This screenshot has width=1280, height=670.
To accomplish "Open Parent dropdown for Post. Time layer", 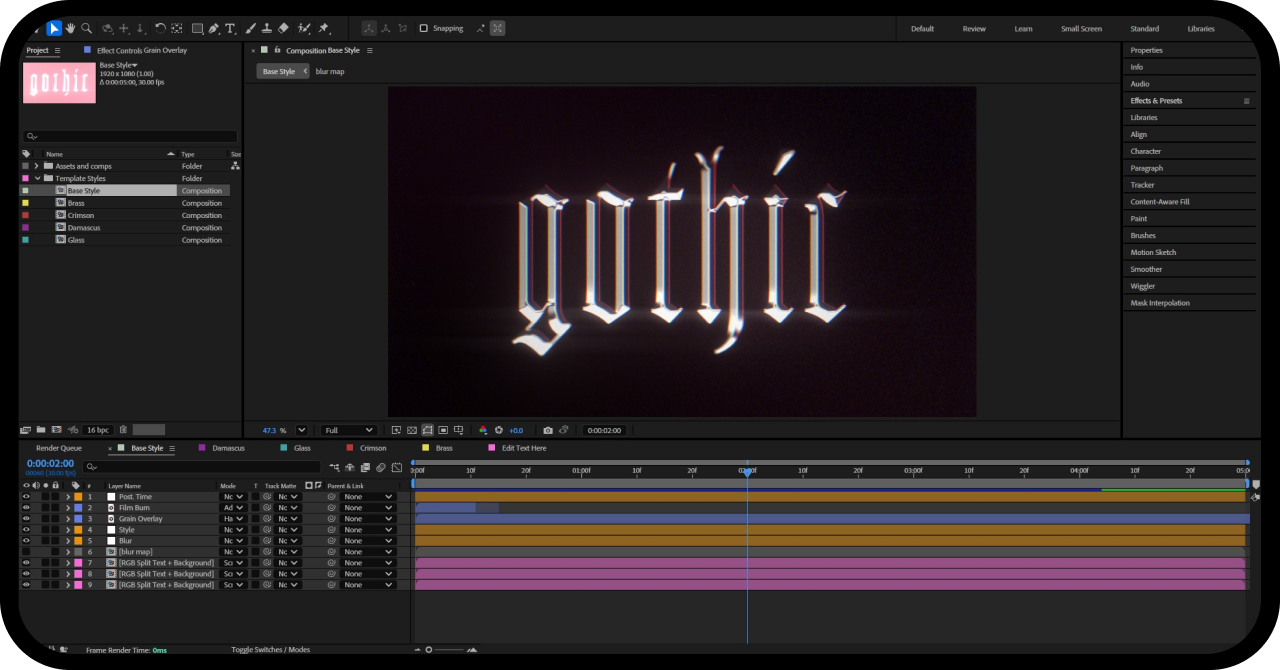I will click(x=367, y=497).
